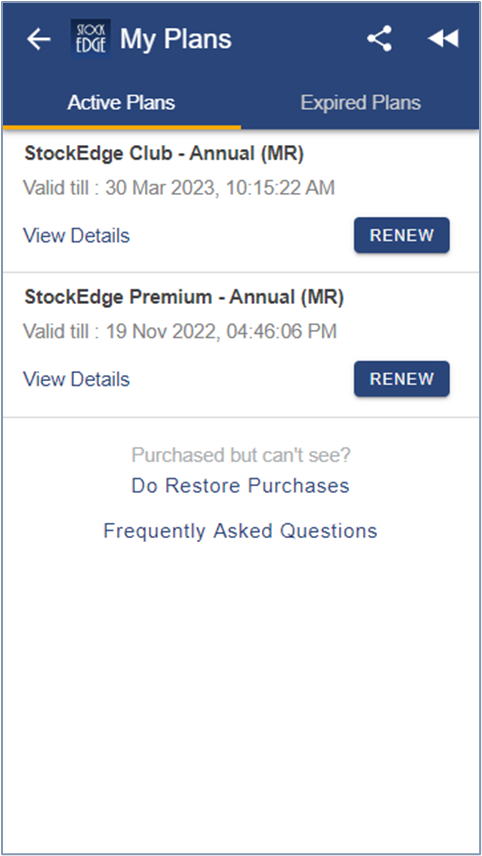View Details of StockEdge Club plan

[x=76, y=236]
